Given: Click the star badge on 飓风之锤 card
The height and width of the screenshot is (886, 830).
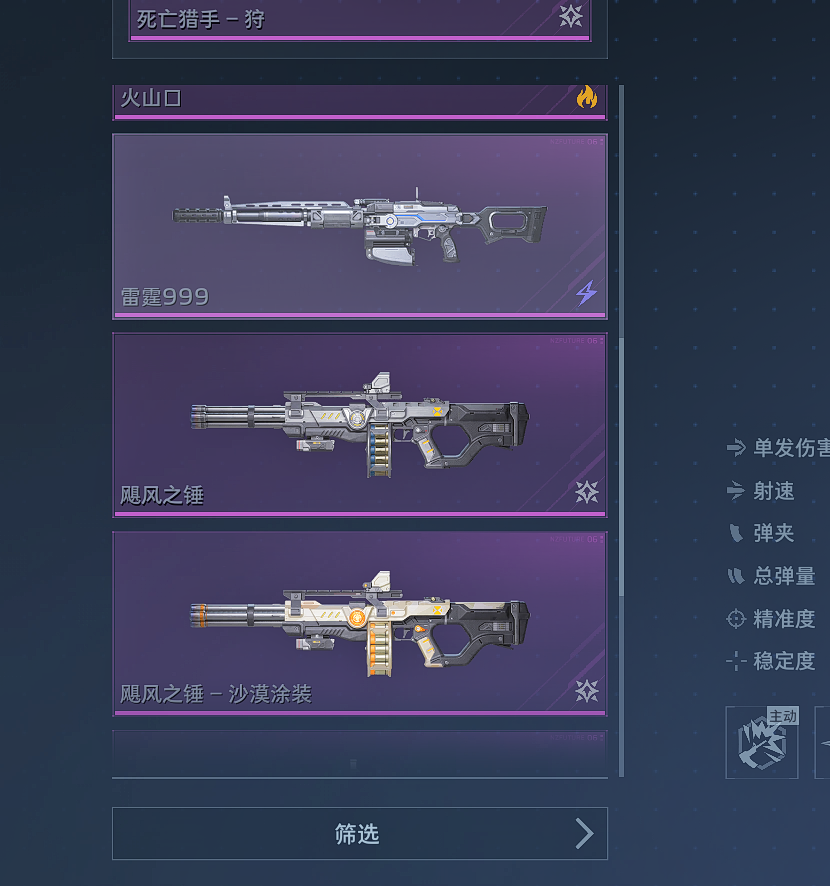Looking at the screenshot, I should (586, 492).
